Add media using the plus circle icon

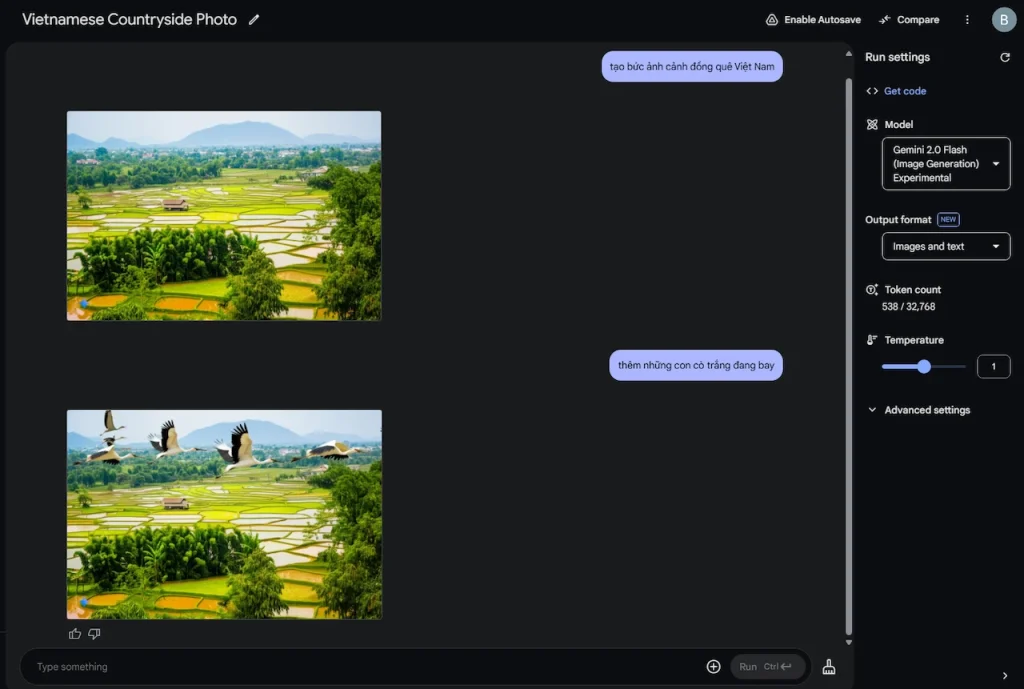click(x=713, y=666)
